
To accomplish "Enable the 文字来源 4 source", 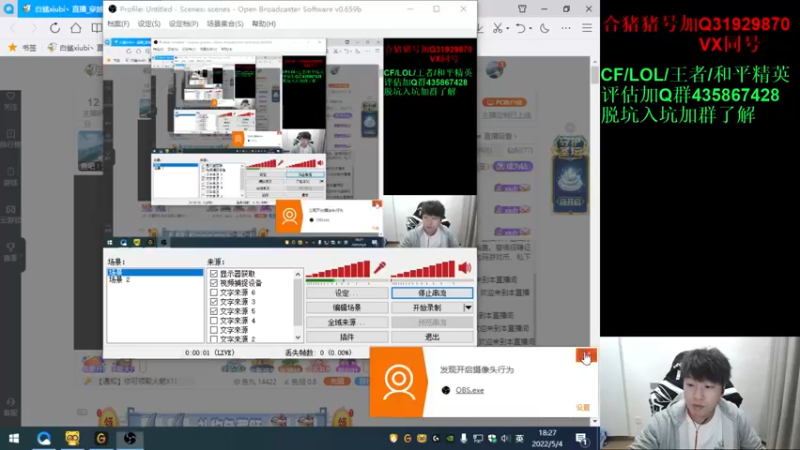I will click(x=214, y=320).
